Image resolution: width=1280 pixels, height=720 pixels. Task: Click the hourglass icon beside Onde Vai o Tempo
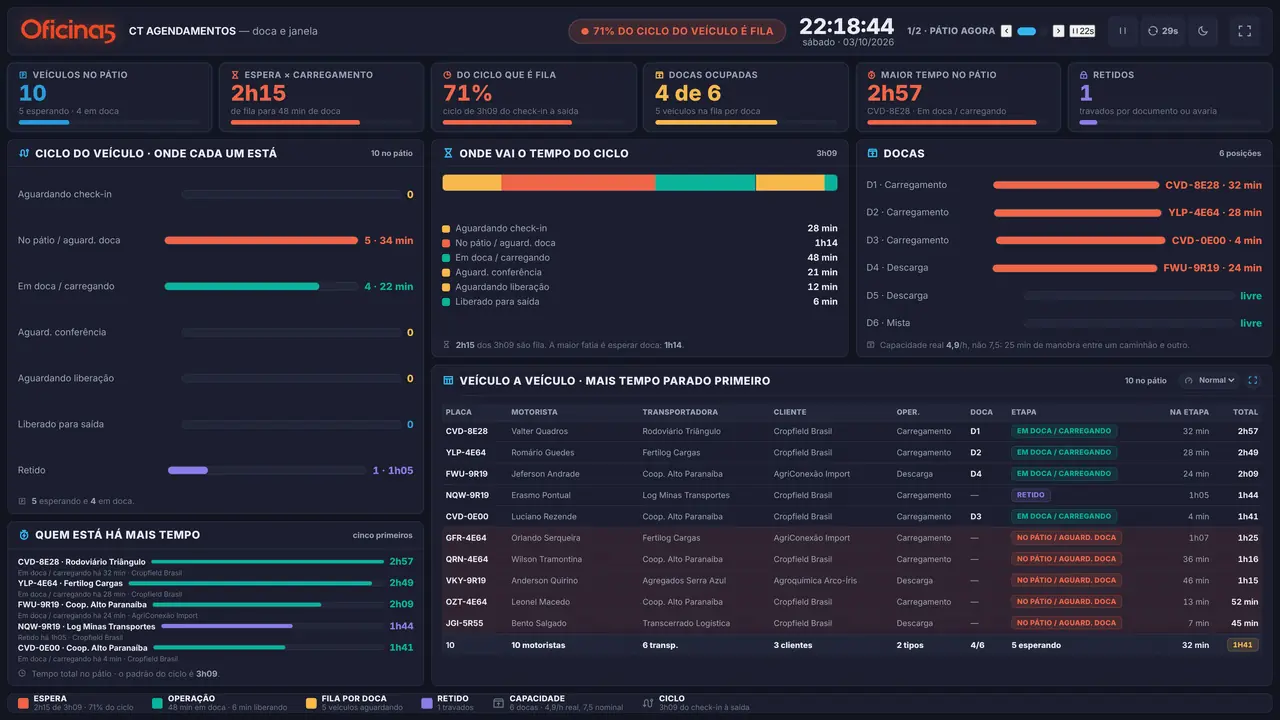pyautogui.click(x=448, y=153)
